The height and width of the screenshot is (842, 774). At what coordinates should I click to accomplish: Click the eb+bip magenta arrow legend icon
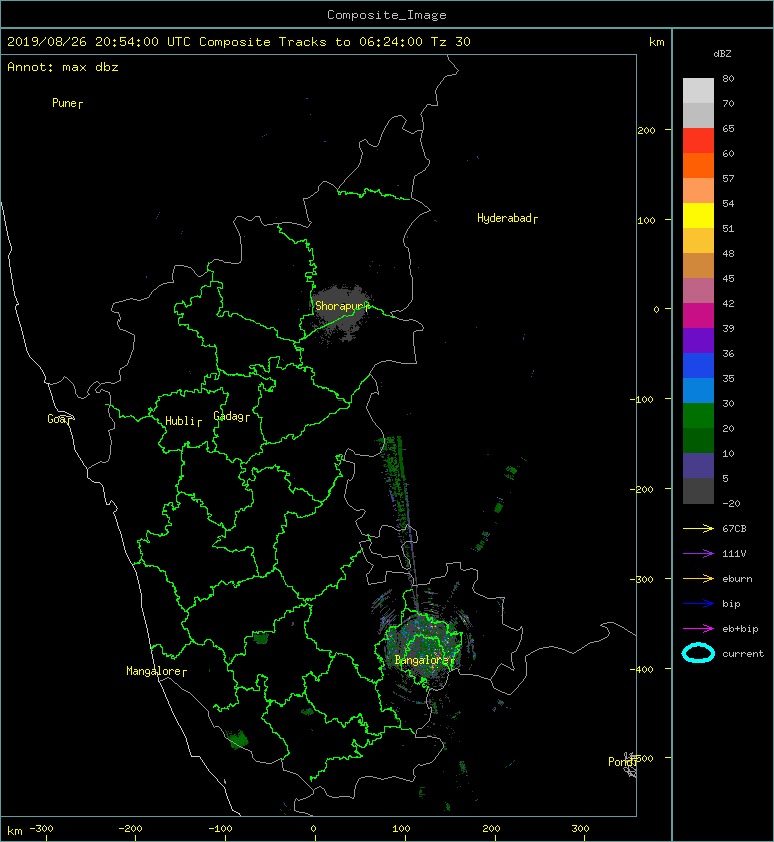click(x=698, y=628)
